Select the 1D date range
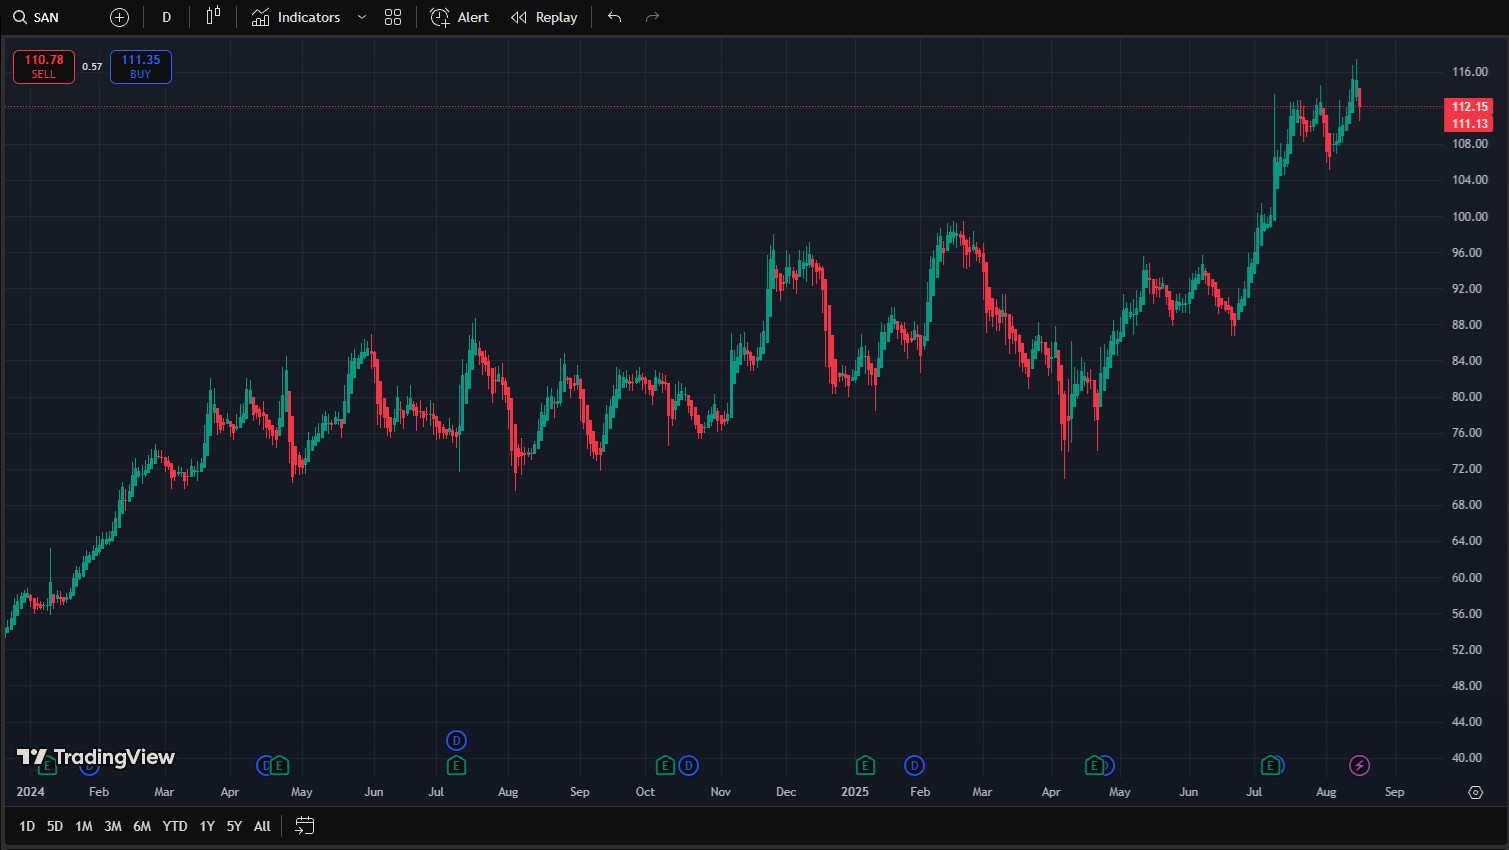 [27, 826]
